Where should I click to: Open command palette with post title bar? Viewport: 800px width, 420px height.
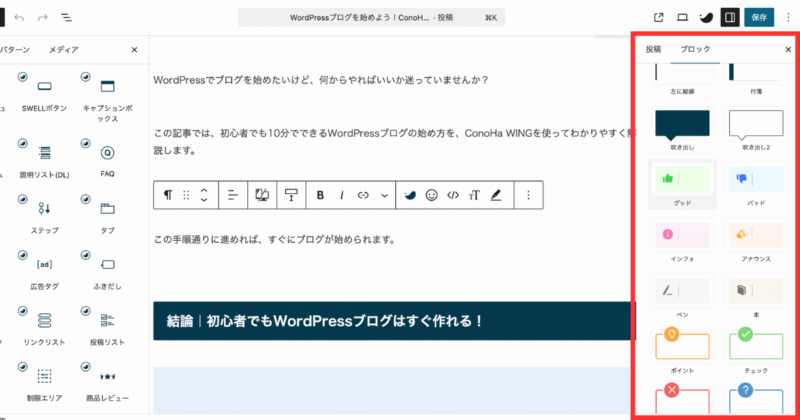(371, 17)
